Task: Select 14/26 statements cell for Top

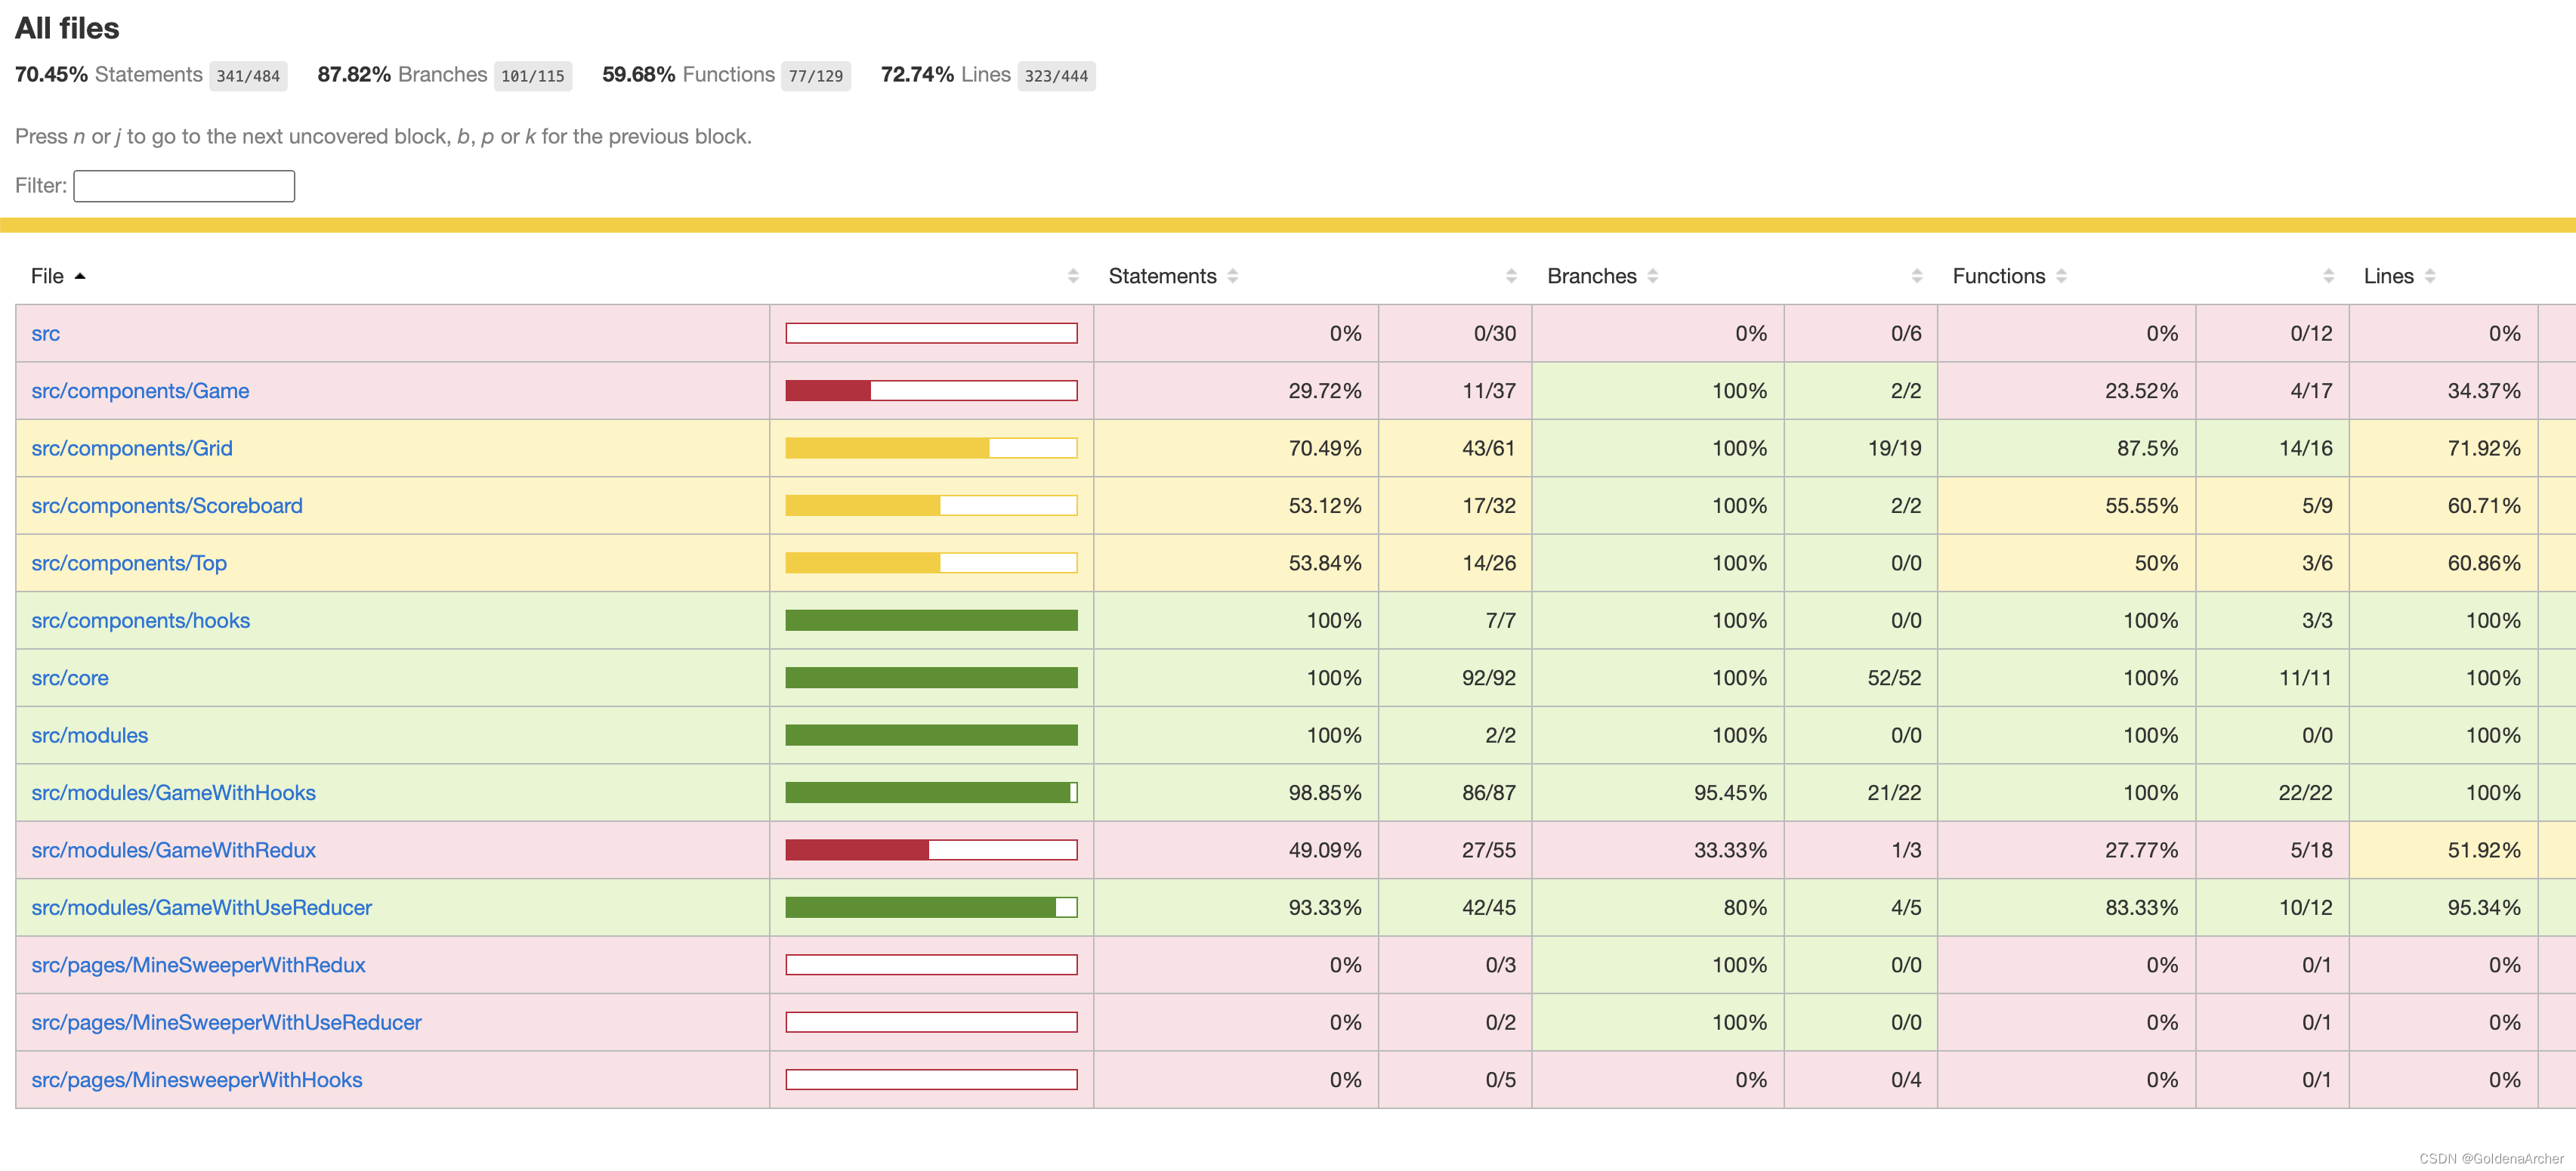Action: click(1455, 563)
